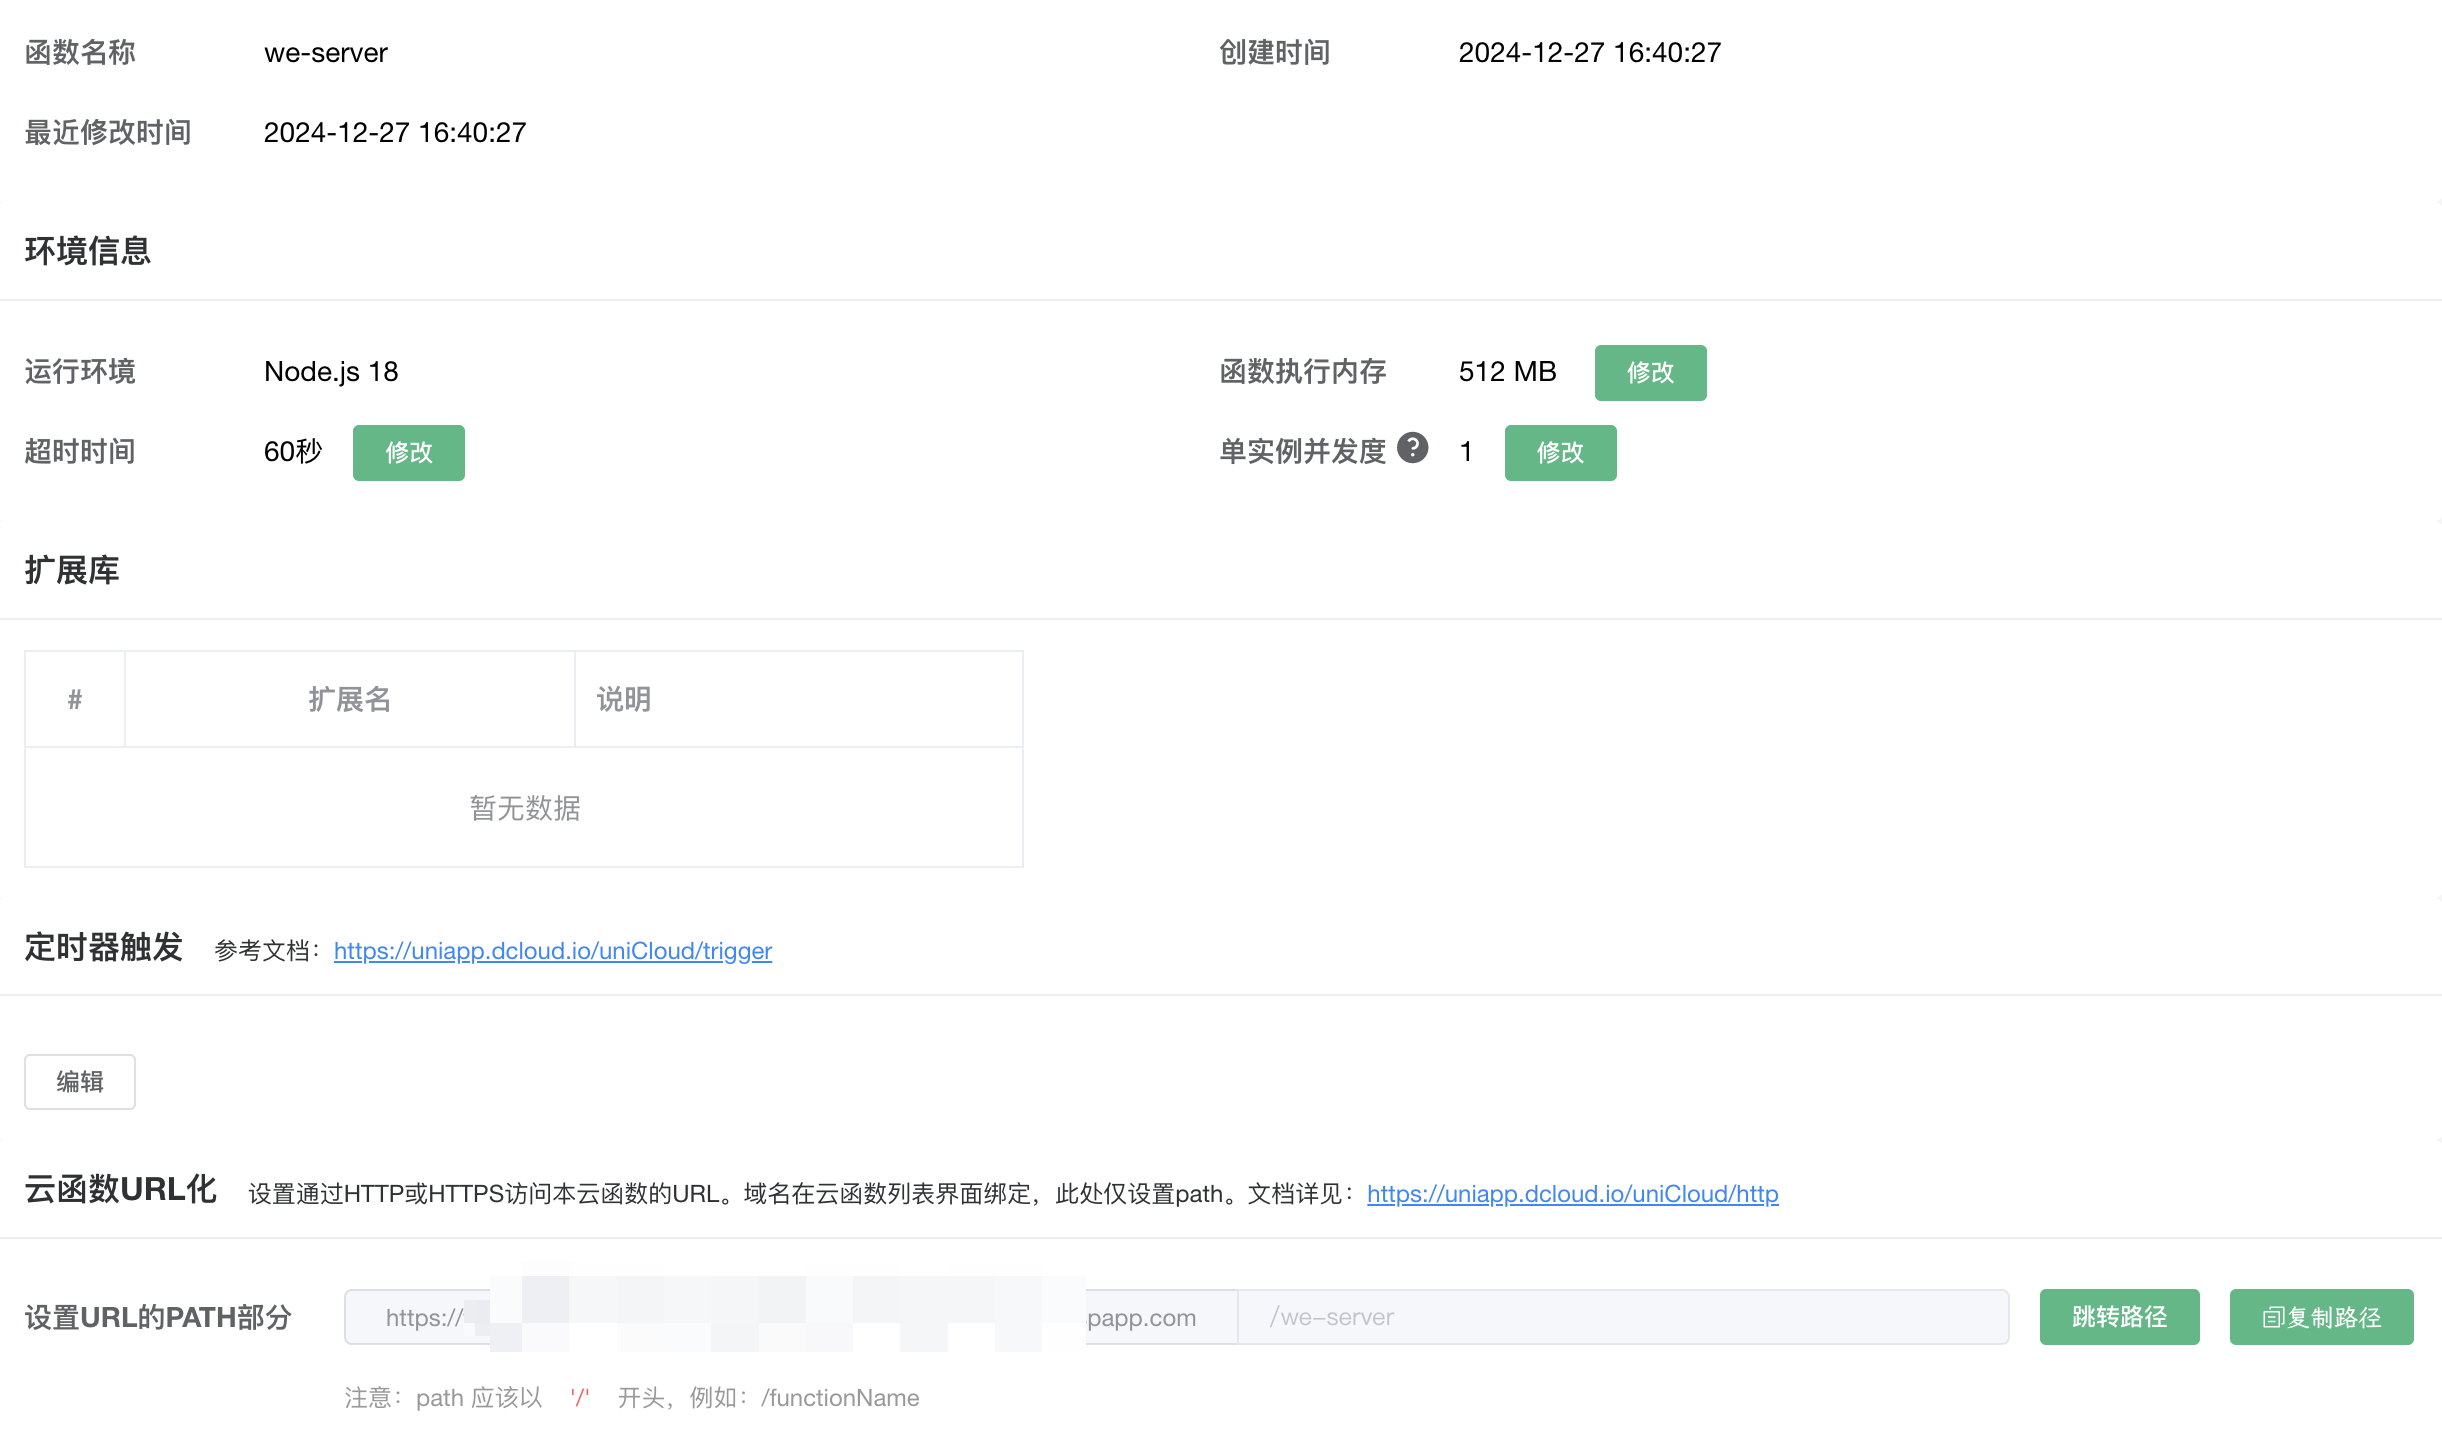Click the 60秒 timeout value
This screenshot has width=2442, height=1448.
coord(293,451)
